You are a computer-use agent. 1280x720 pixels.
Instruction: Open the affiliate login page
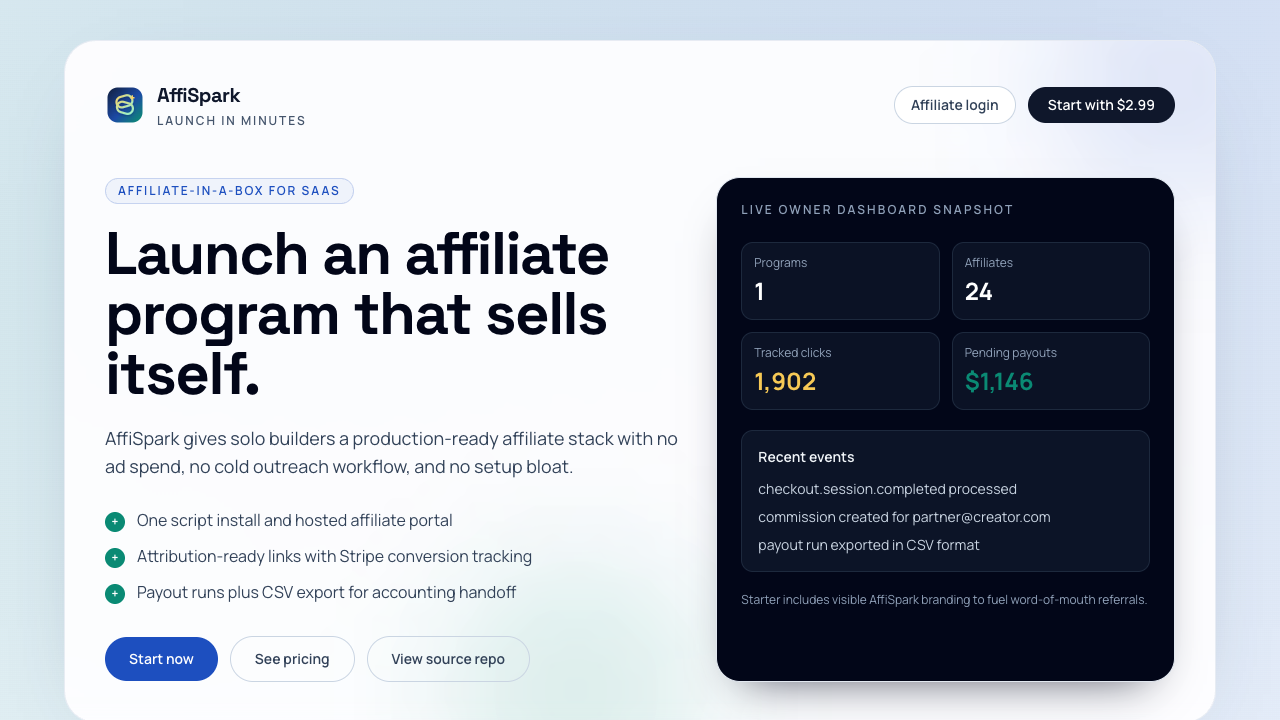coord(954,104)
